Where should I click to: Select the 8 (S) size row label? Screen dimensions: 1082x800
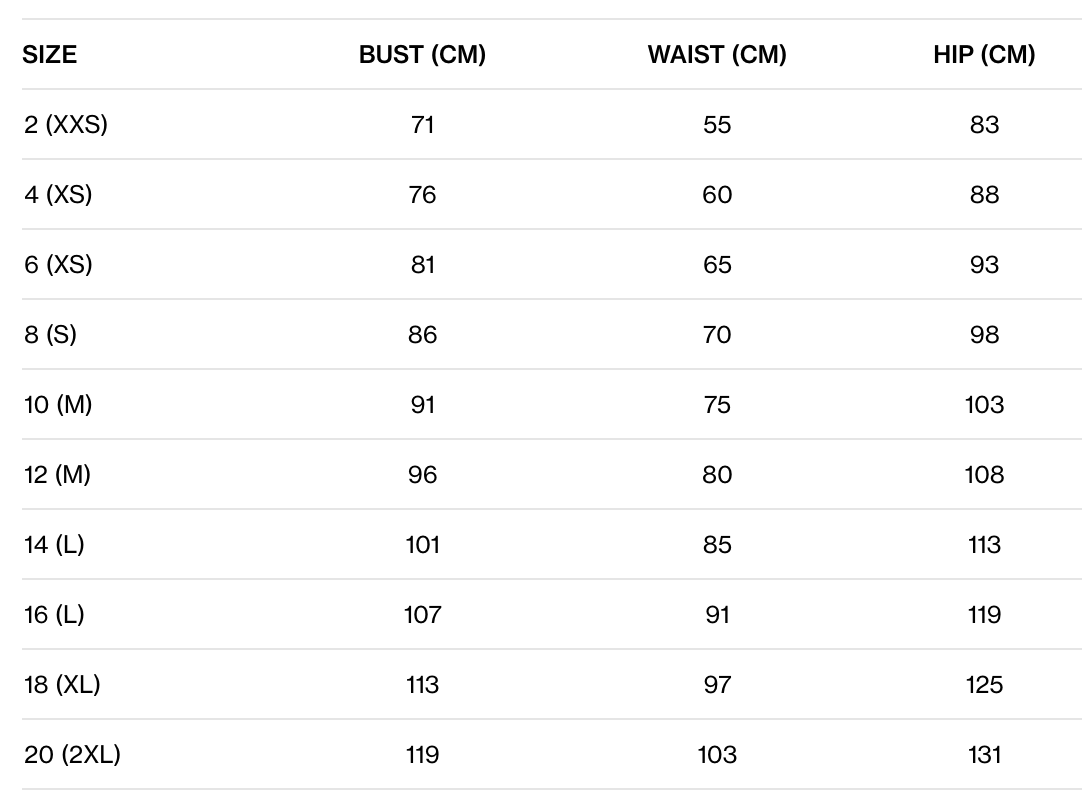point(50,335)
